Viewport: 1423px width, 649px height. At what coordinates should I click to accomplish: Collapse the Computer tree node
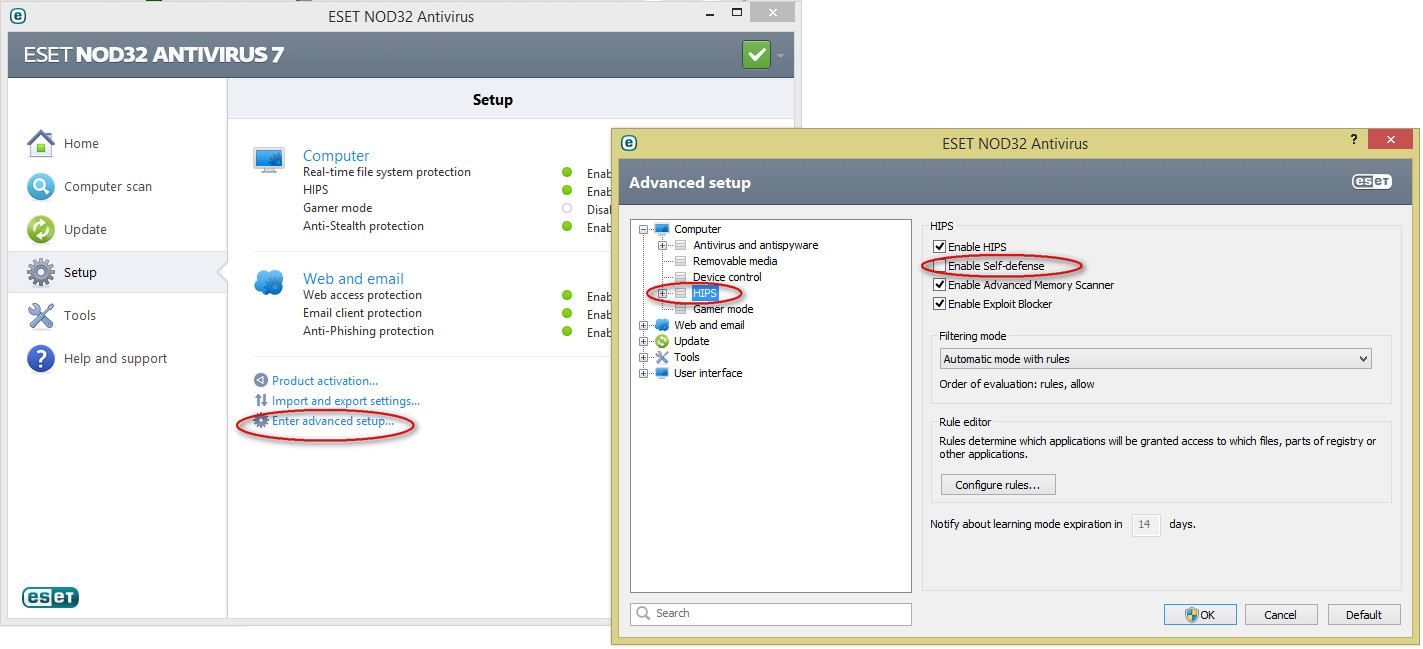pos(644,229)
